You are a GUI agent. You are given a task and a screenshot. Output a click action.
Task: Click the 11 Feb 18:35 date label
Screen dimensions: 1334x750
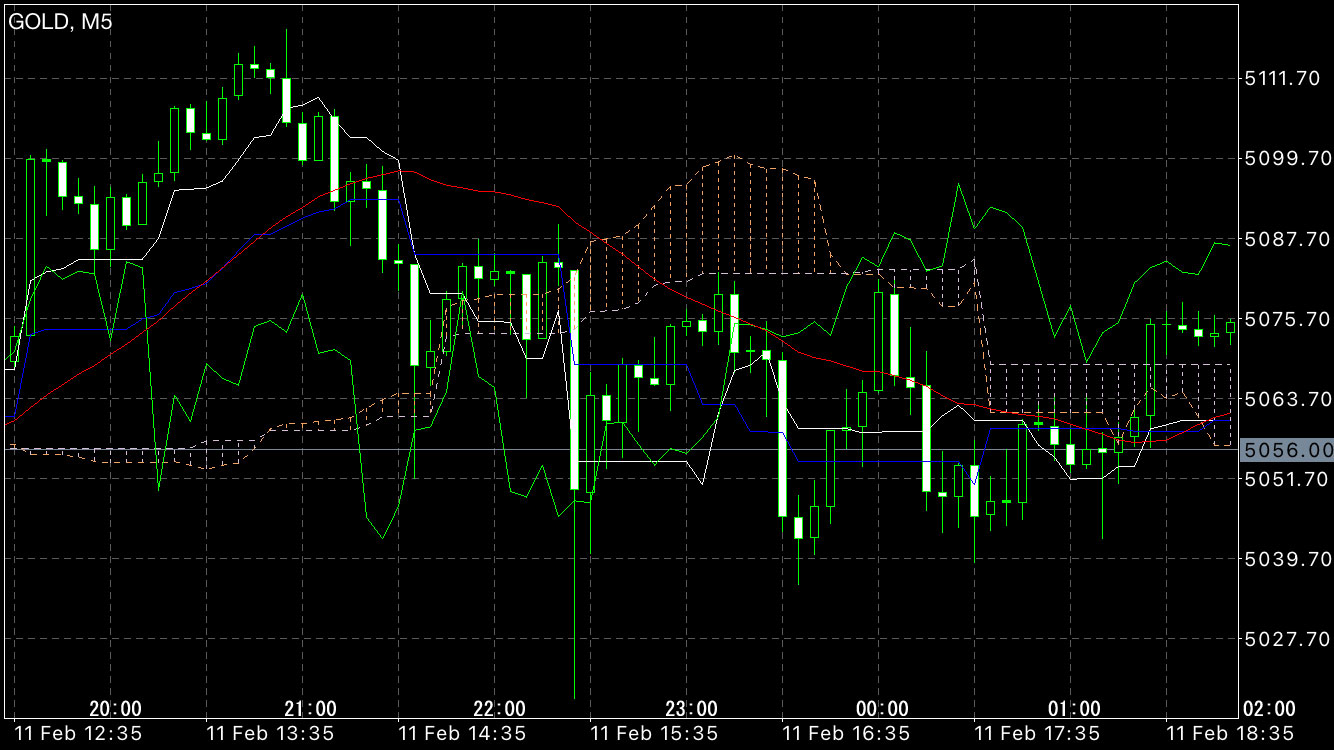(1230, 733)
